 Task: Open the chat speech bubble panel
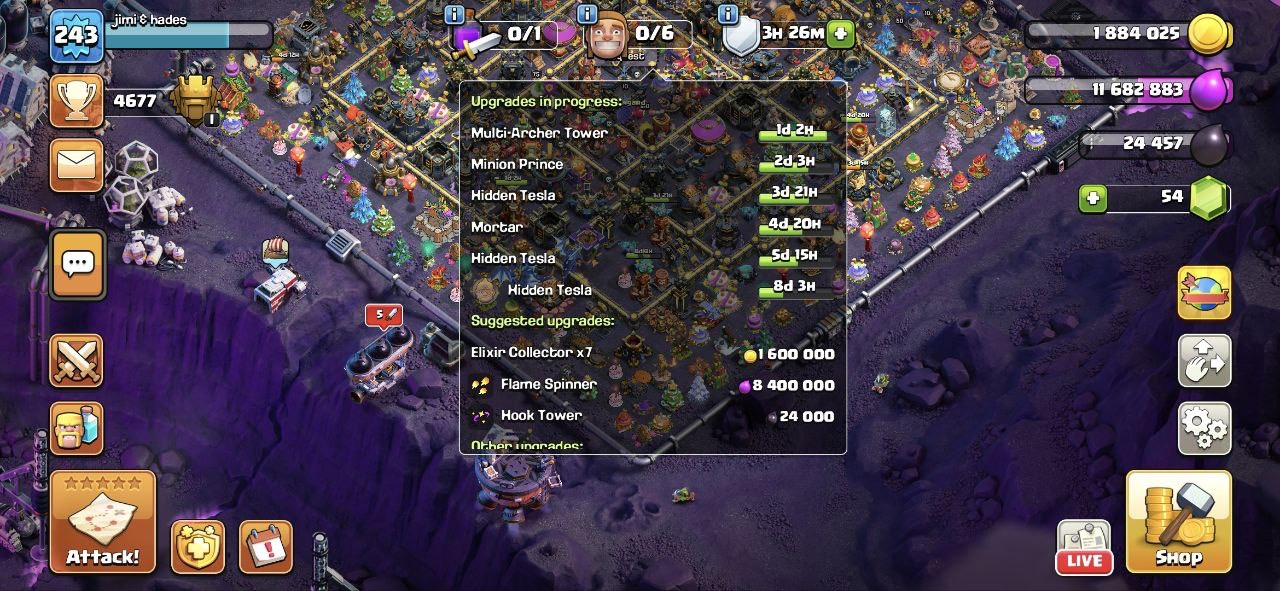77,265
